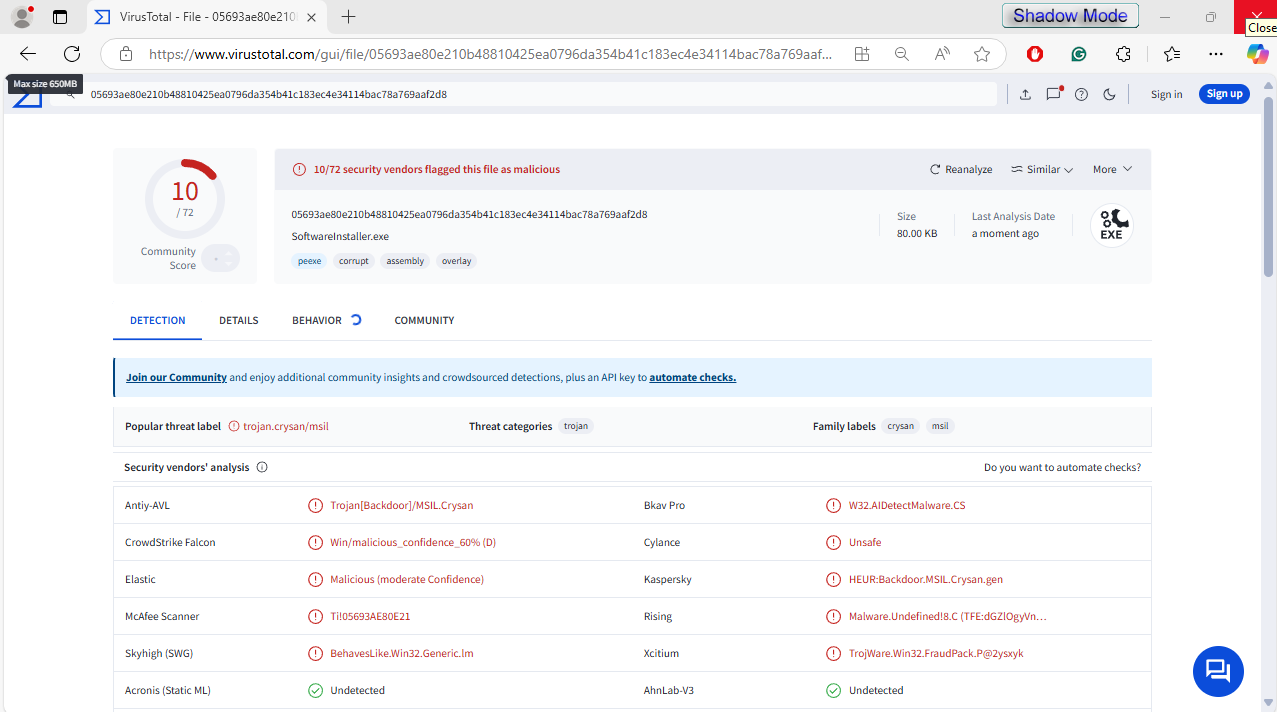Click the info icon beside Security vendors' analysis
This screenshot has width=1277, height=712.
point(262,467)
